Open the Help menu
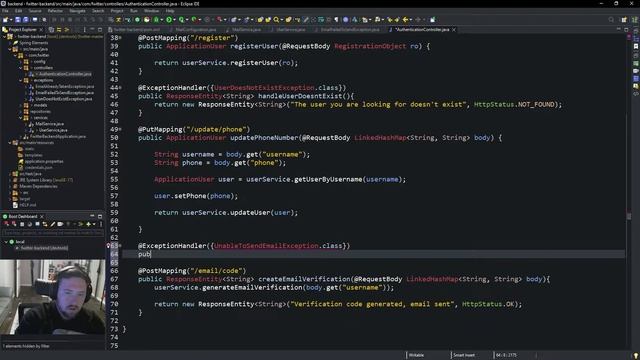This screenshot has height=360, width=640. tap(170, 11)
